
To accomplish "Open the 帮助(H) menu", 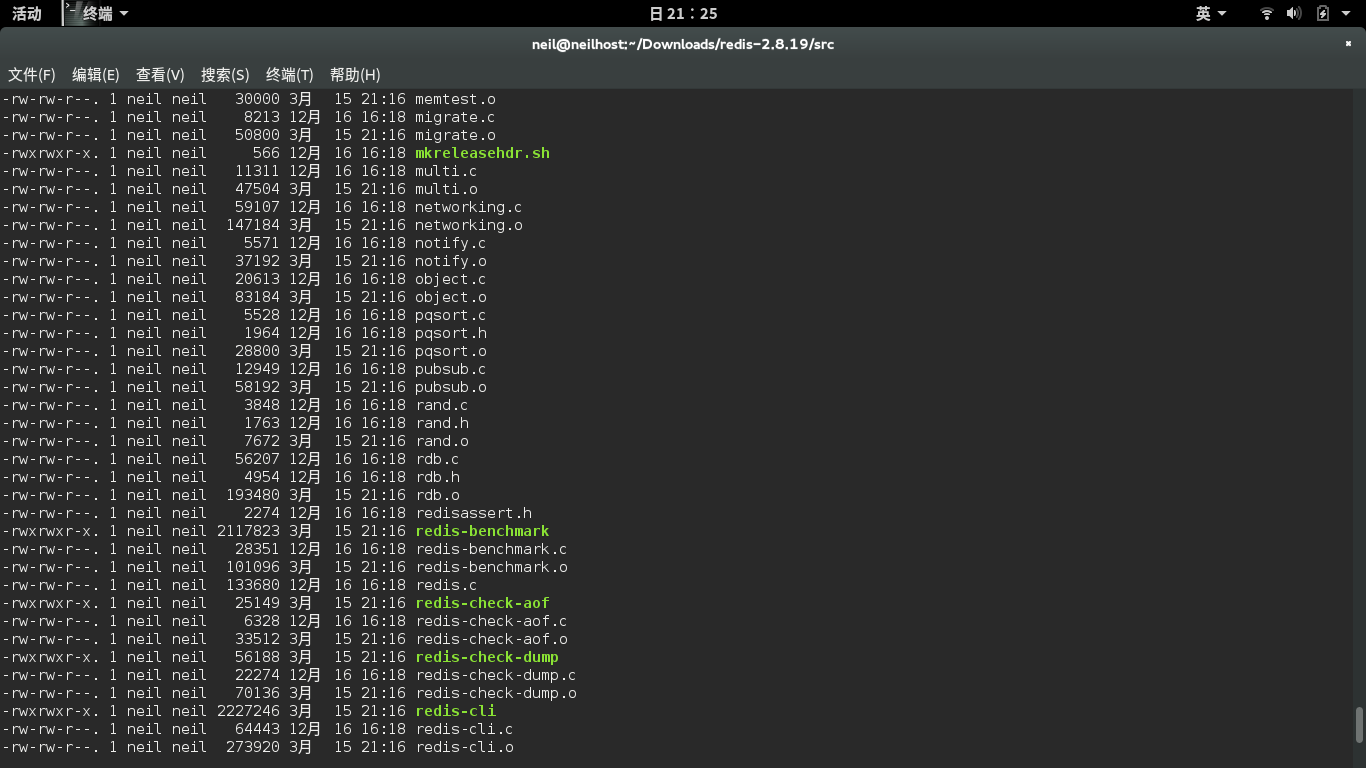I will point(355,75).
